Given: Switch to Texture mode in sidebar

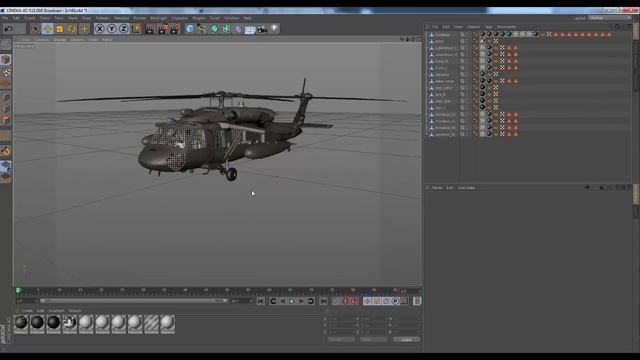Looking at the screenshot, I should pyautogui.click(x=6, y=72).
